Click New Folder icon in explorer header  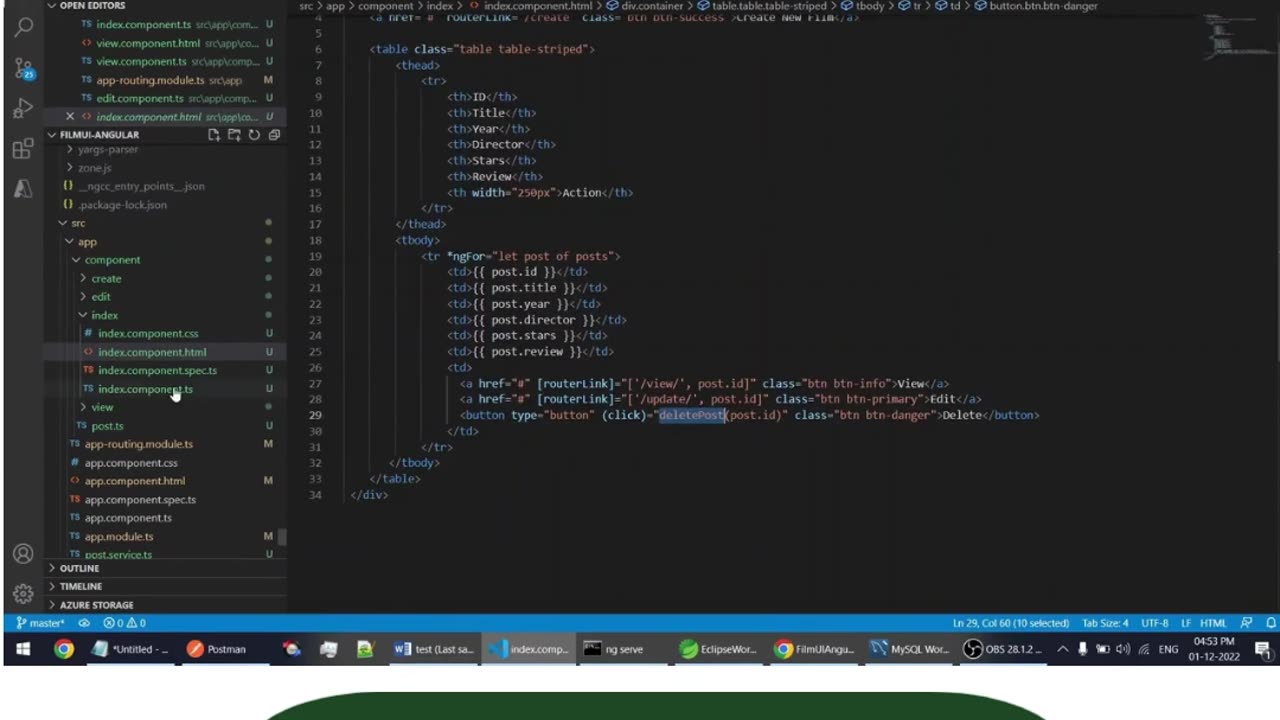pos(234,135)
